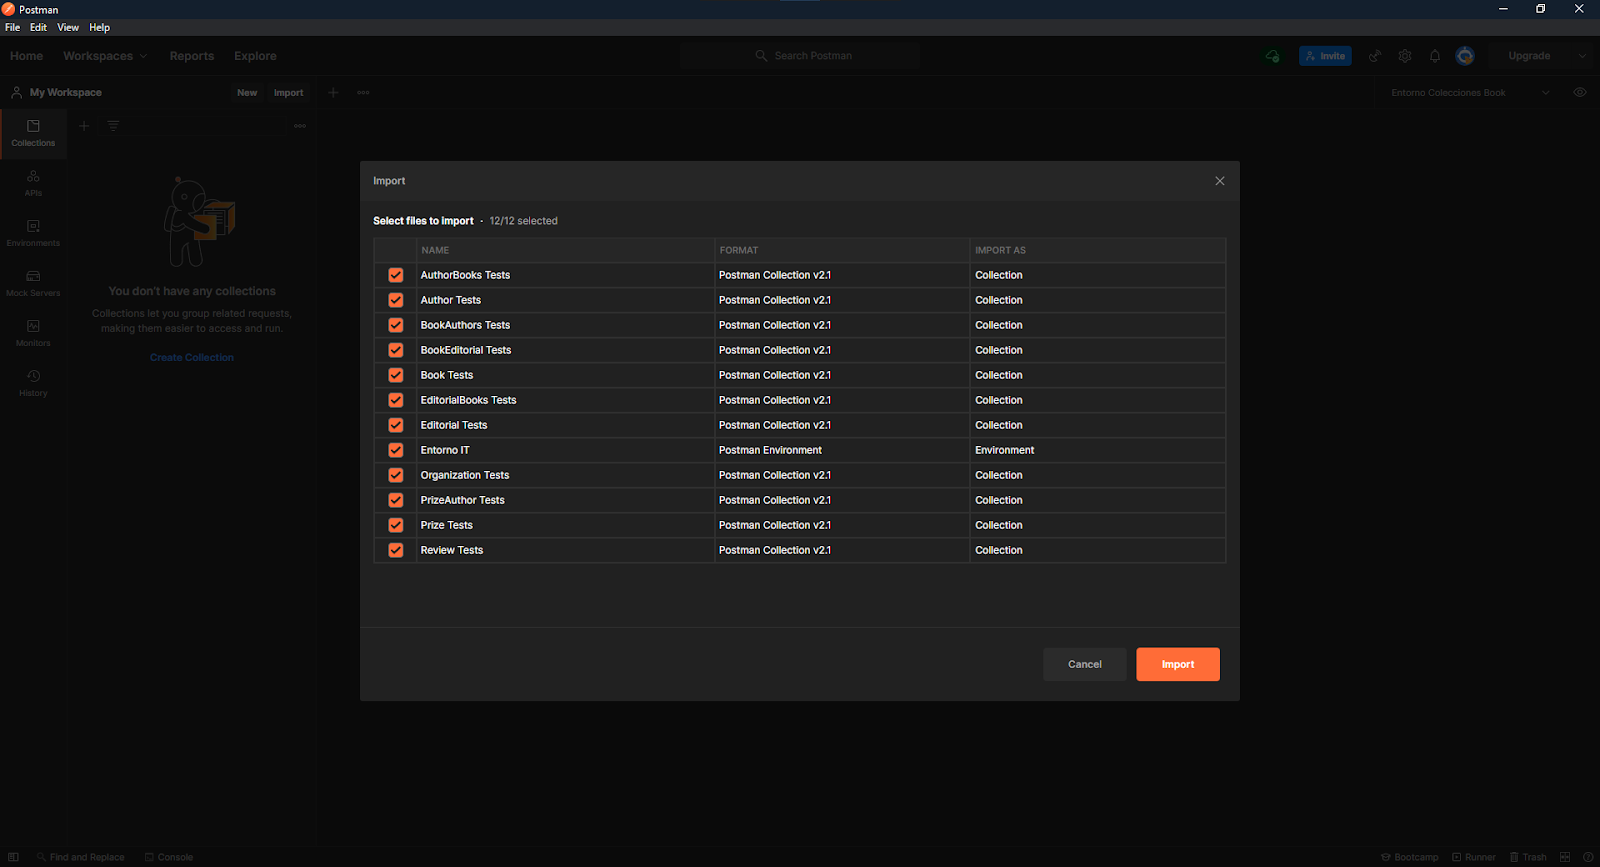Open the View menu
The height and width of the screenshot is (867, 1600).
pos(68,27)
